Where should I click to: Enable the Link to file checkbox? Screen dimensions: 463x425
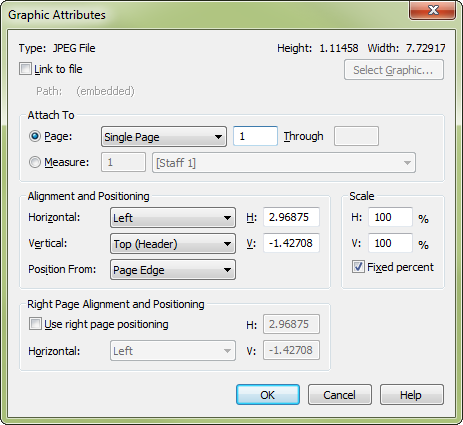click(25, 69)
